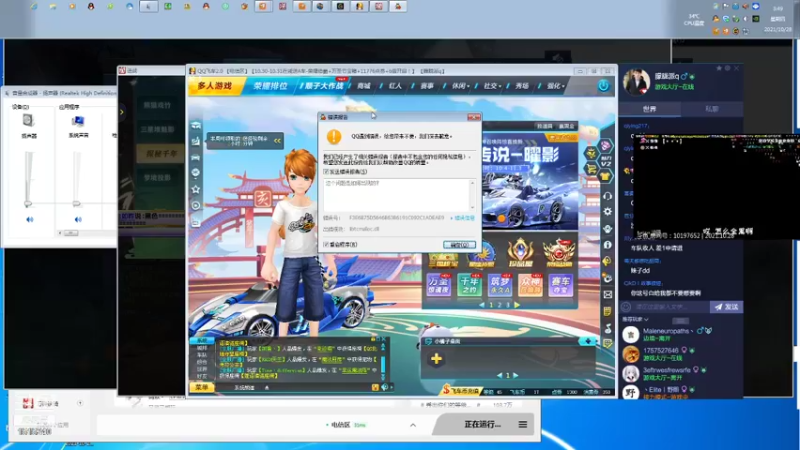Screen dimensions: 800x450
Task: Click 扬声器 volume slider handle
Action: (28, 204)
